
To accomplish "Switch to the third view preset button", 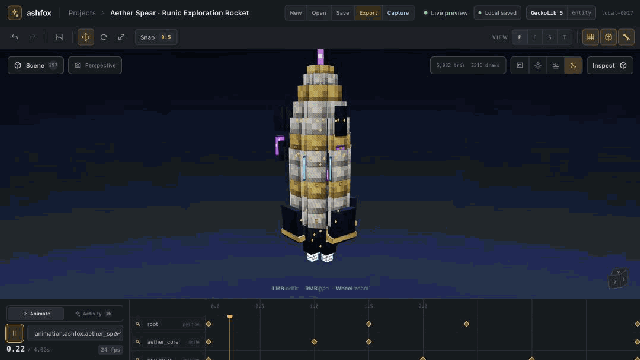I will click(x=549, y=37).
